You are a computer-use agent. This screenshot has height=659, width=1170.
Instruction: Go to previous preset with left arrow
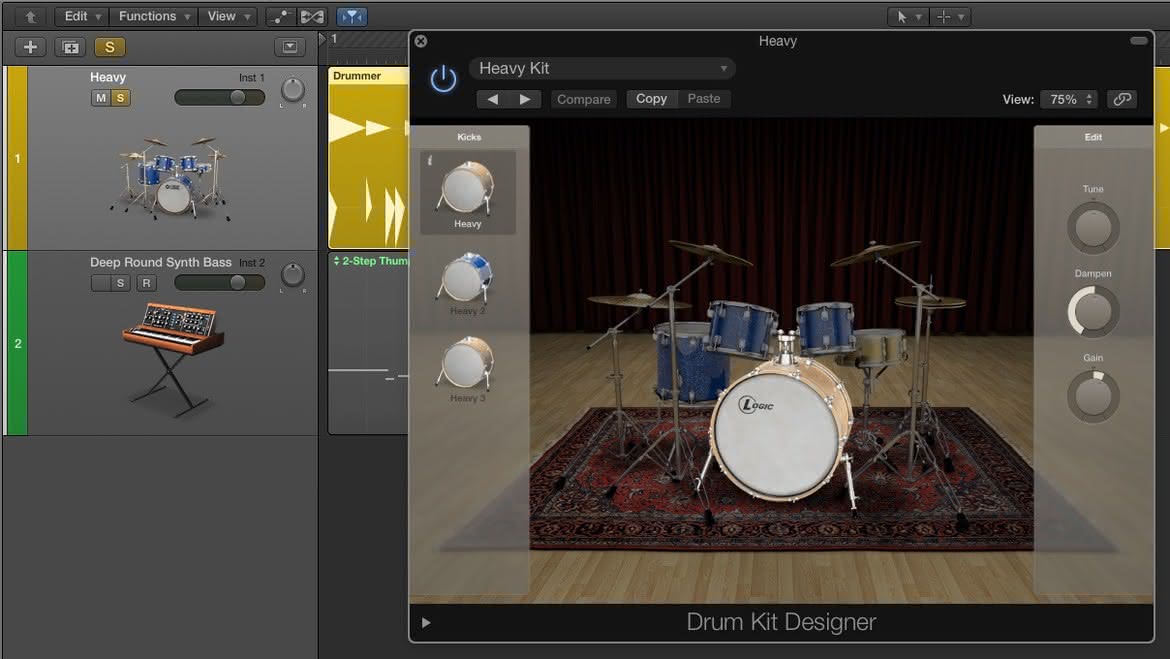[492, 99]
